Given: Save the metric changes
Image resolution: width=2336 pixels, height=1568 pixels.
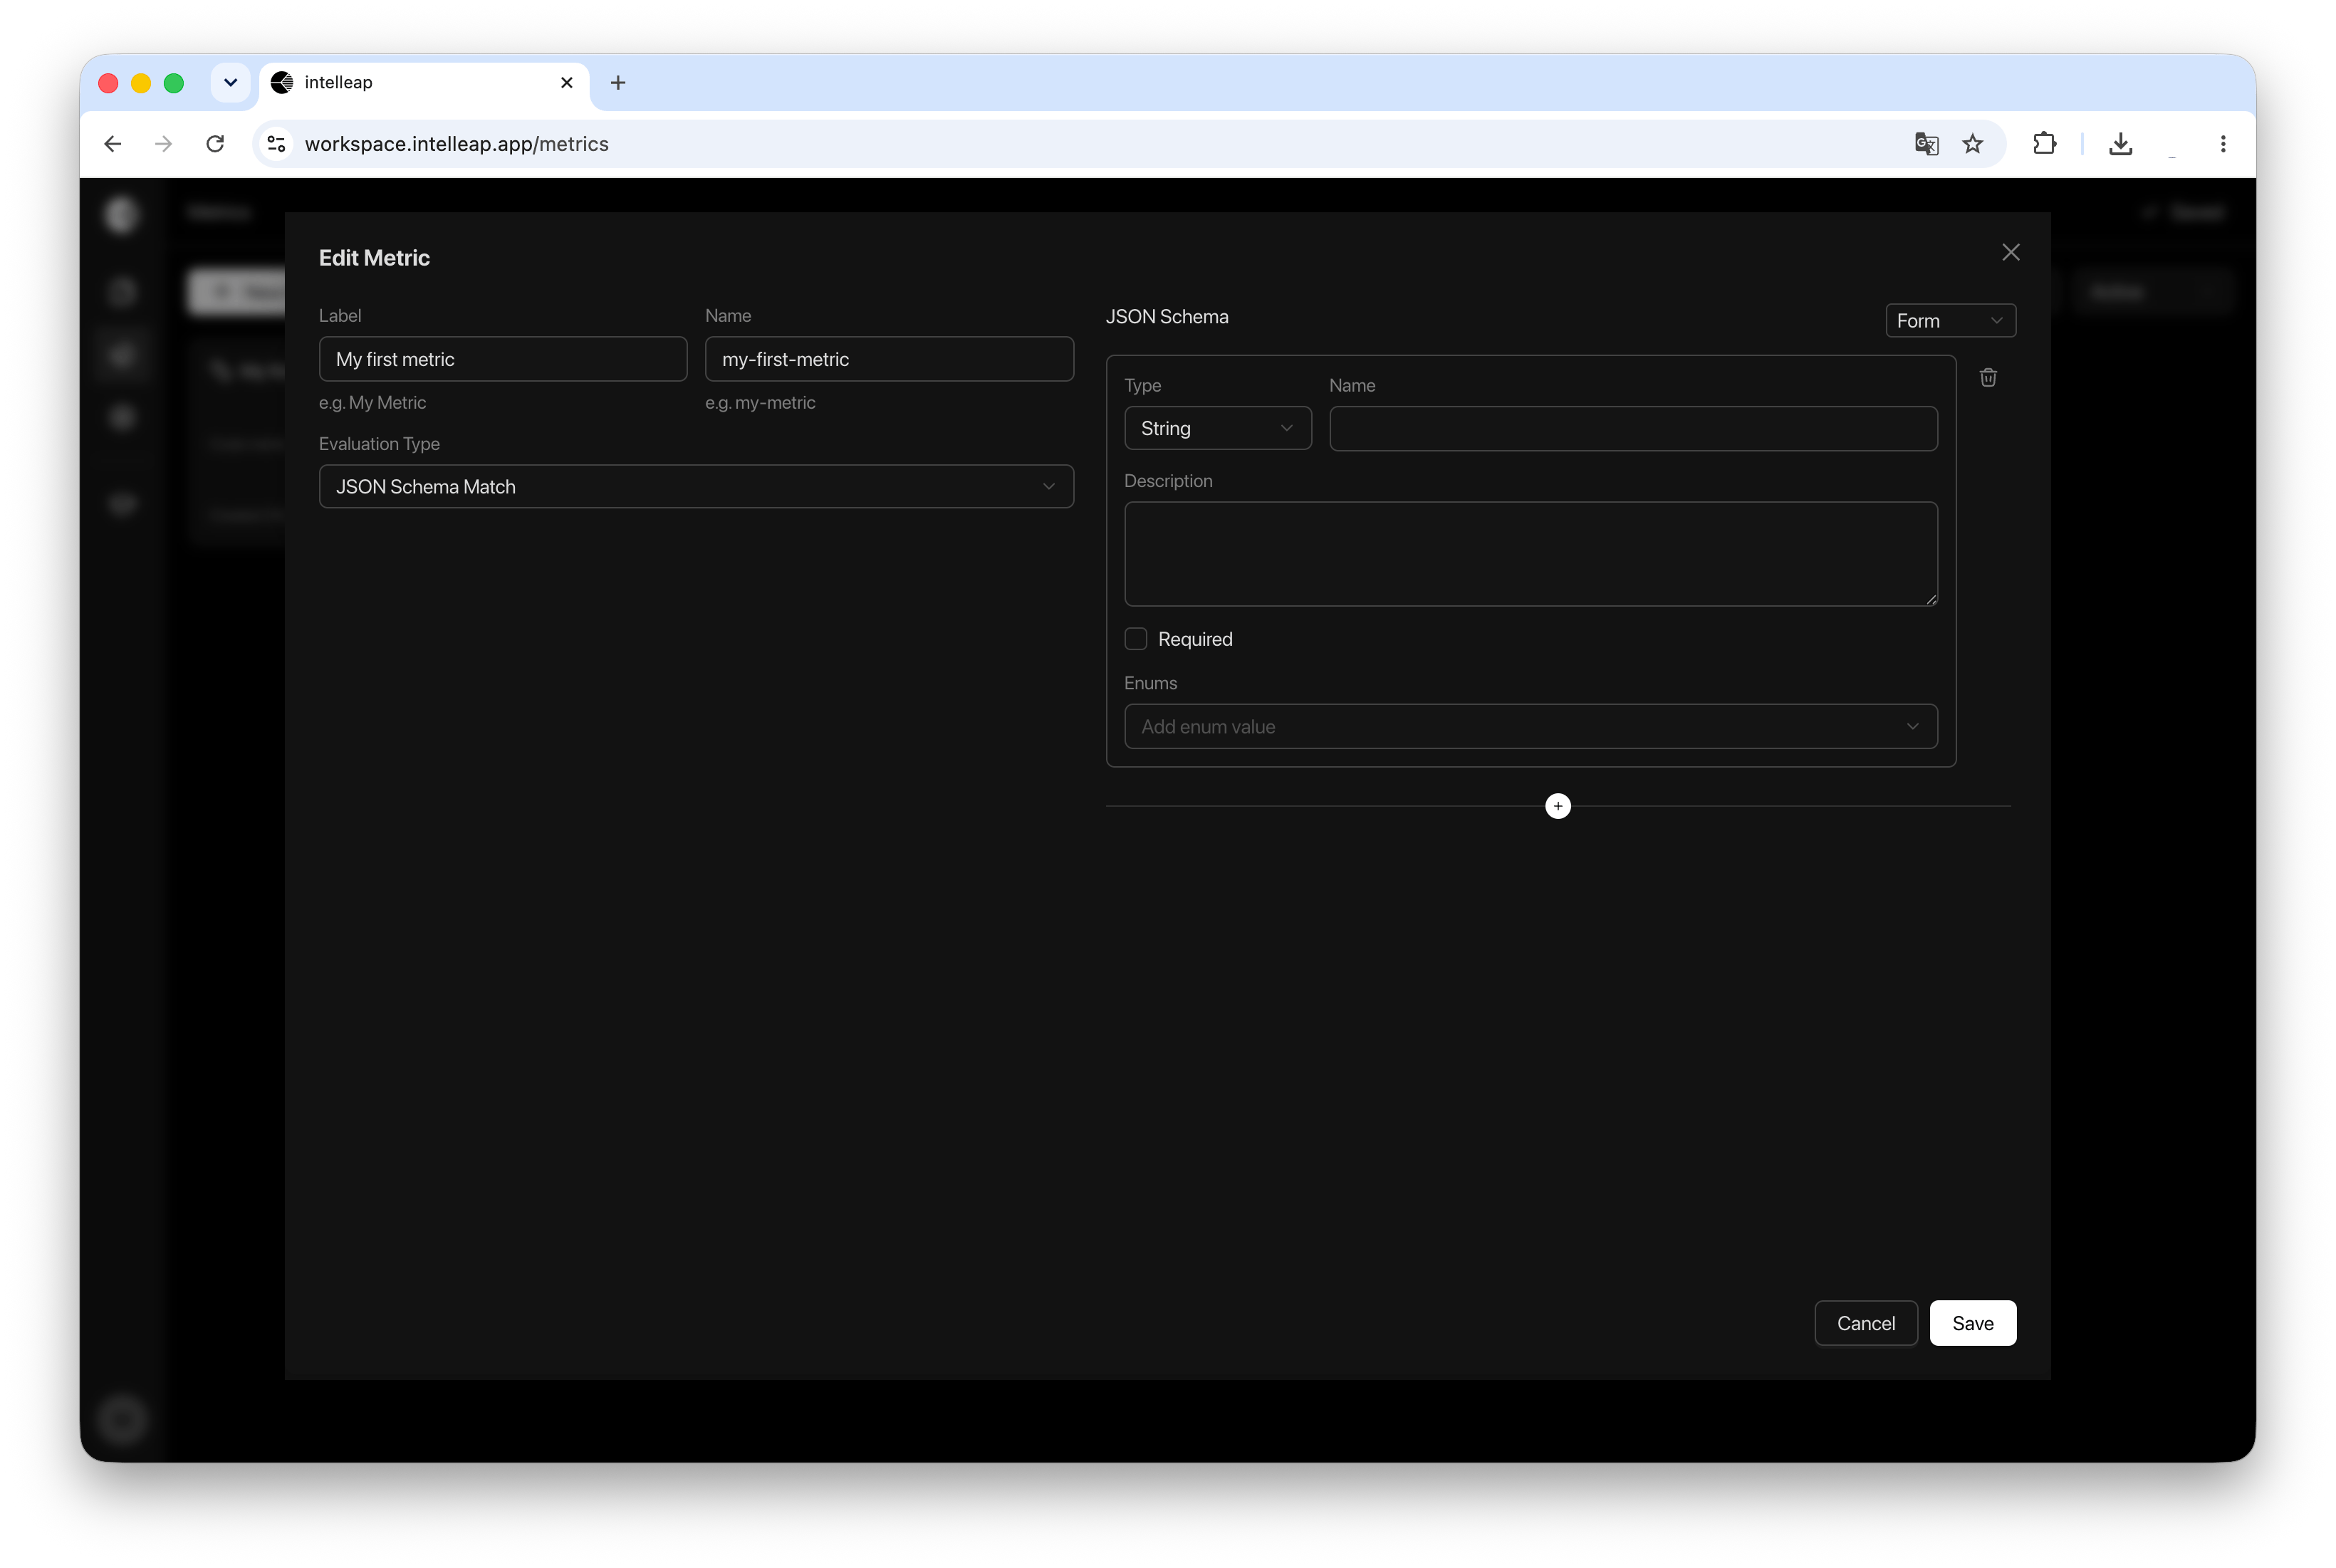Looking at the screenshot, I should click(1972, 1323).
